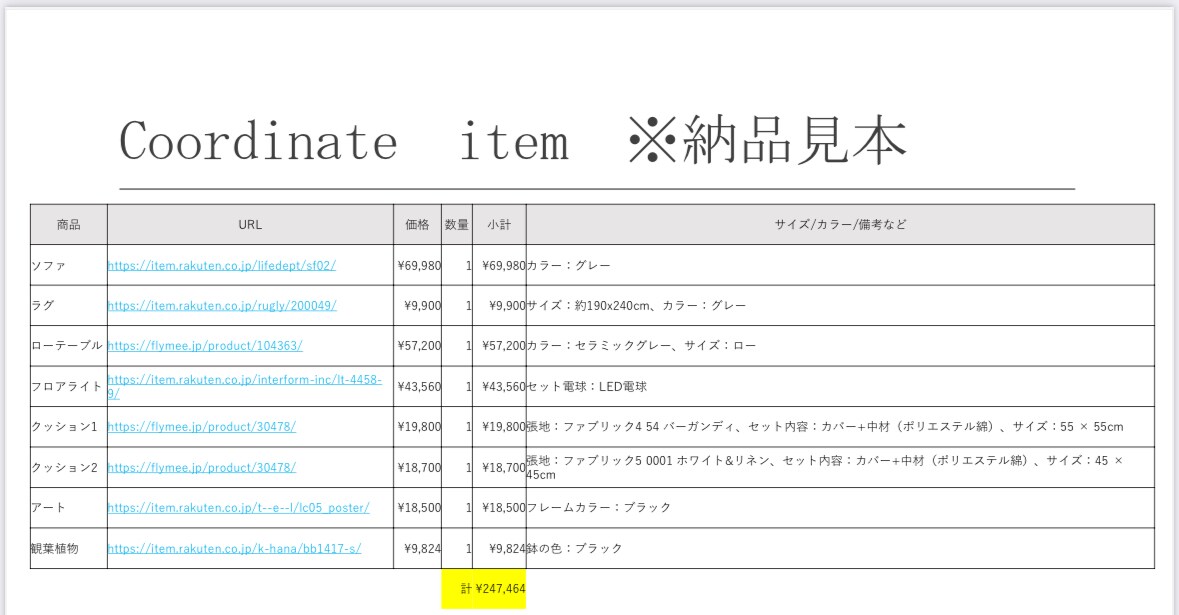Open the flymee link in クッション1 row
This screenshot has width=1179, height=615.
pos(202,426)
